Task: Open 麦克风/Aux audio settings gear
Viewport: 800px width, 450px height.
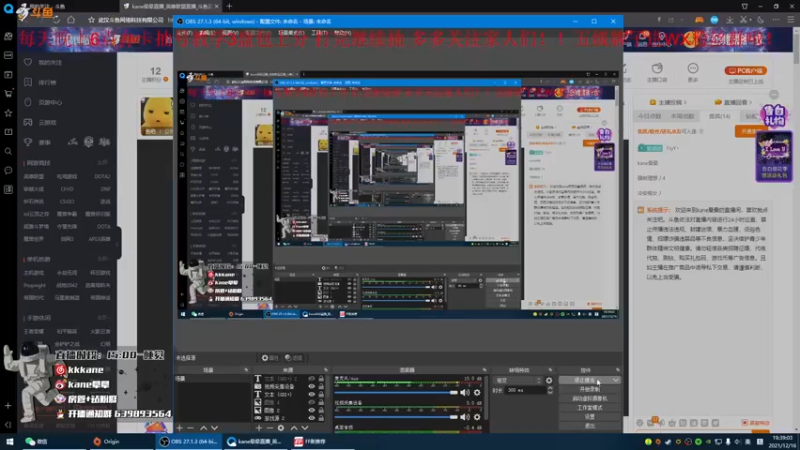Action: [x=477, y=392]
